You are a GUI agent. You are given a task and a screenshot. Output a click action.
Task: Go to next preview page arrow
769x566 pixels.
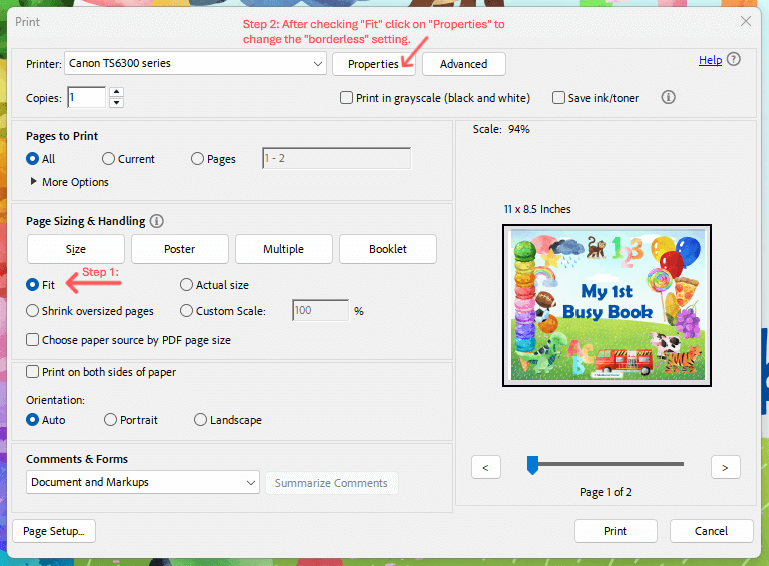click(725, 467)
